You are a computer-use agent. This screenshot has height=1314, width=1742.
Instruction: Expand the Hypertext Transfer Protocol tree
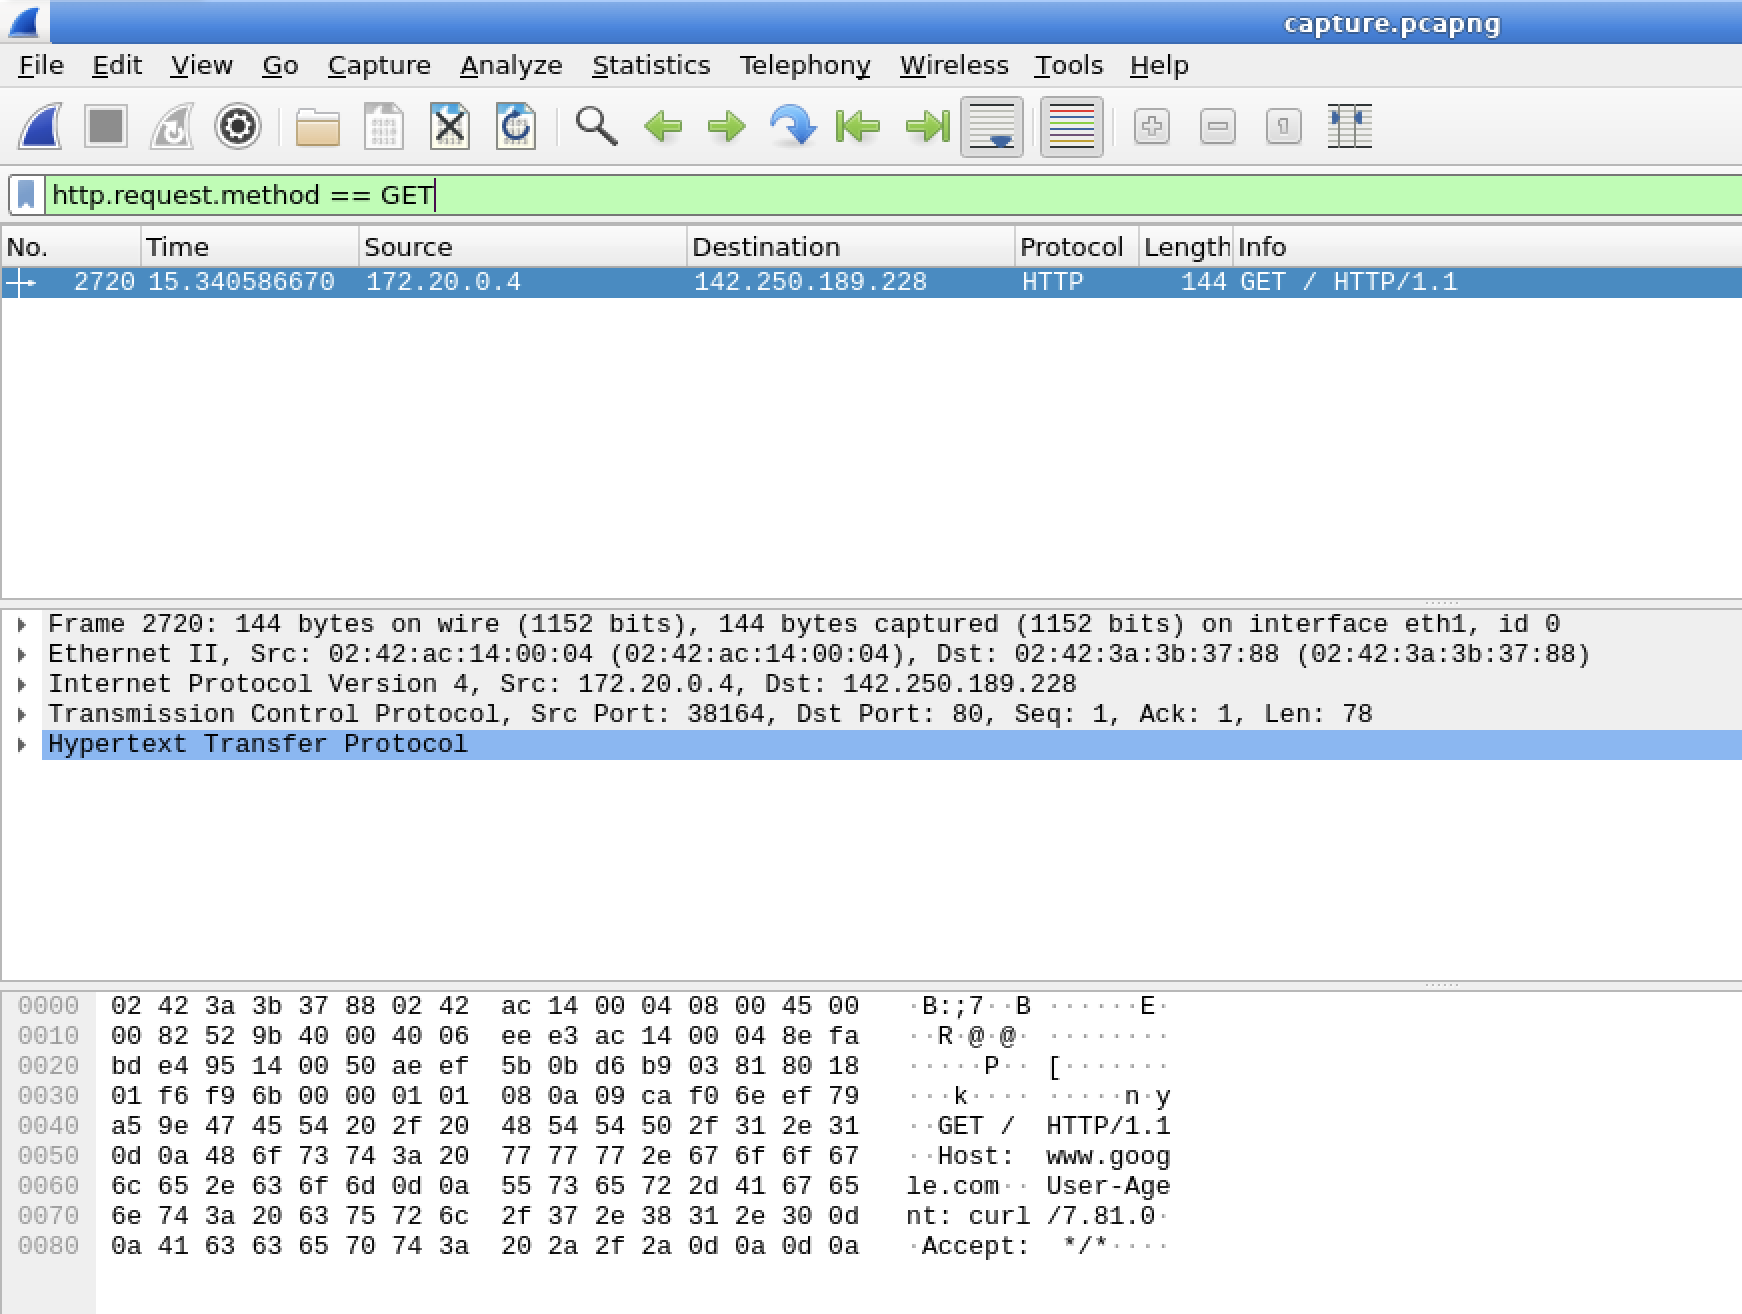point(22,744)
